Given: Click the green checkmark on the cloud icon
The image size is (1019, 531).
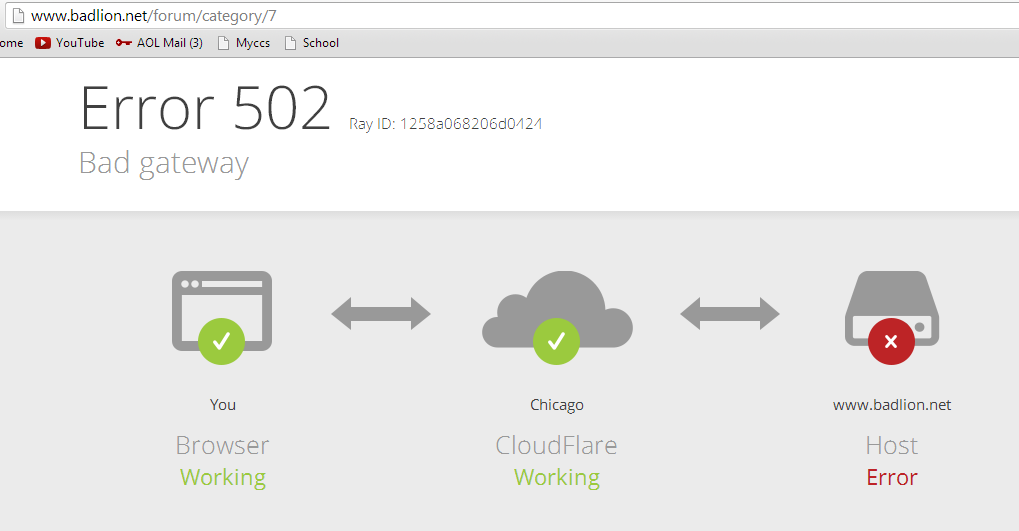Looking at the screenshot, I should point(556,341).
